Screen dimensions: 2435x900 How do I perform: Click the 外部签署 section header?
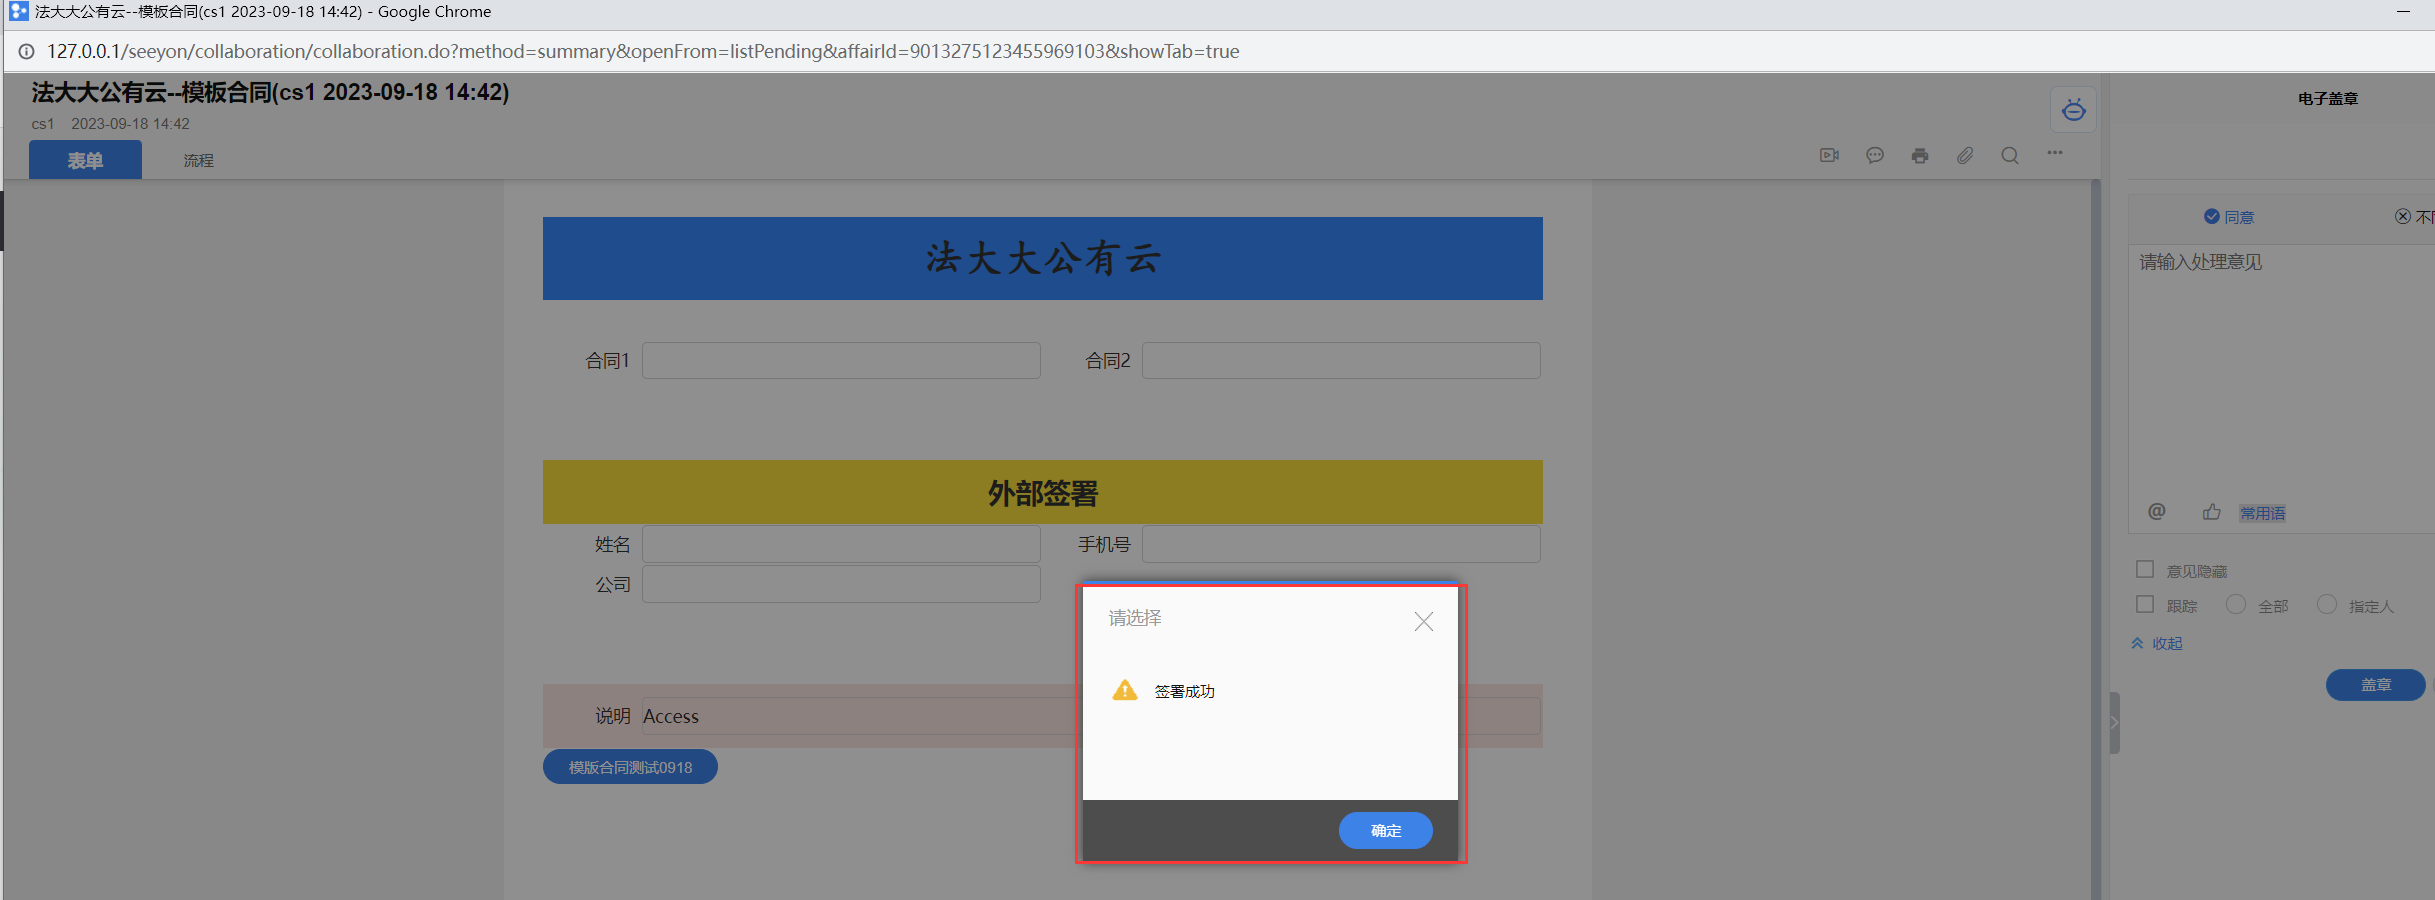pyautogui.click(x=1043, y=492)
